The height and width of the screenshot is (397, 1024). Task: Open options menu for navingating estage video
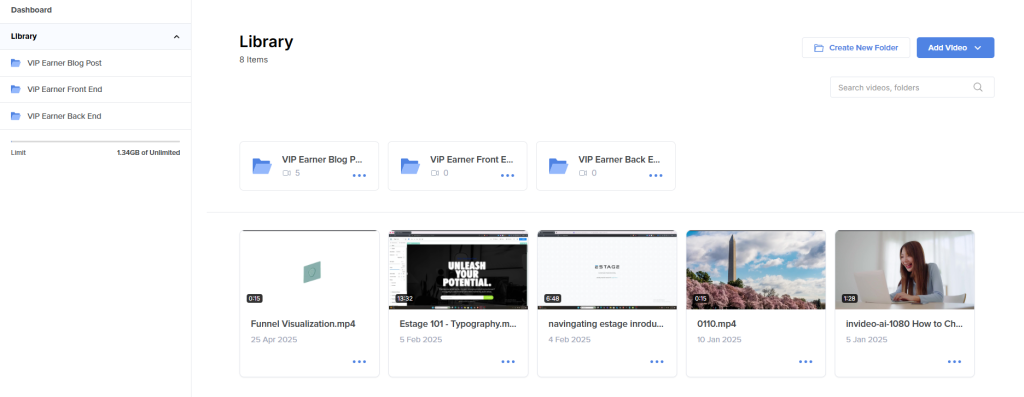(x=656, y=362)
